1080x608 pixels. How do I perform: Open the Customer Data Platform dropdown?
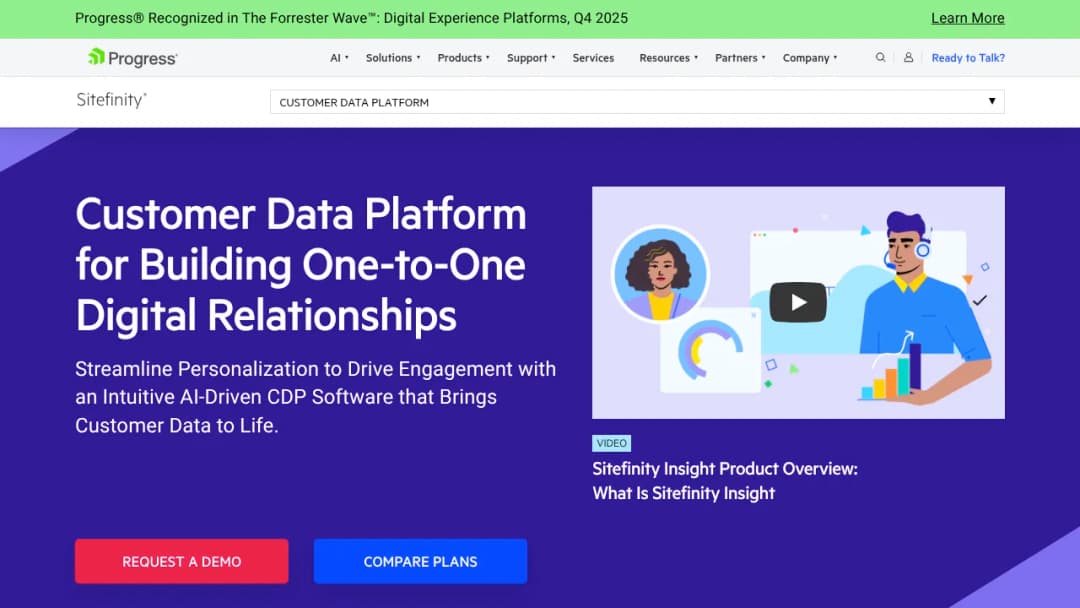(637, 102)
